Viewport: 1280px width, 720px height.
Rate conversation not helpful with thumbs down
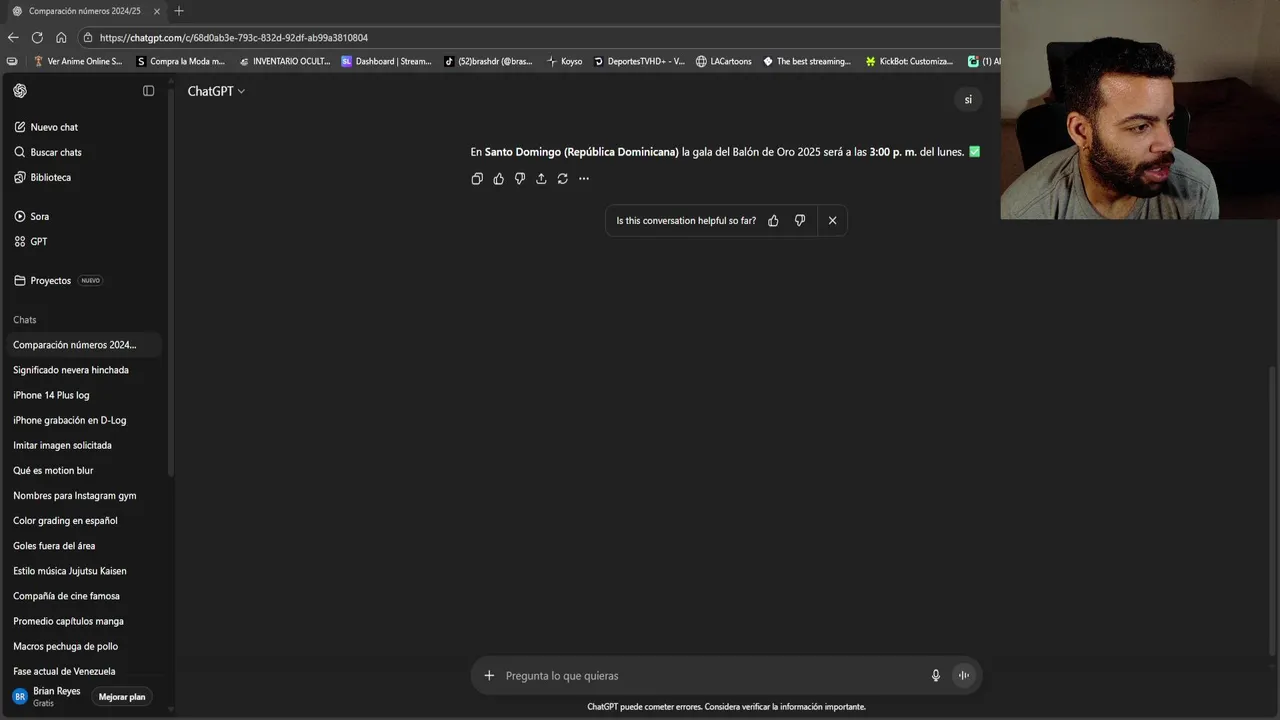point(800,221)
